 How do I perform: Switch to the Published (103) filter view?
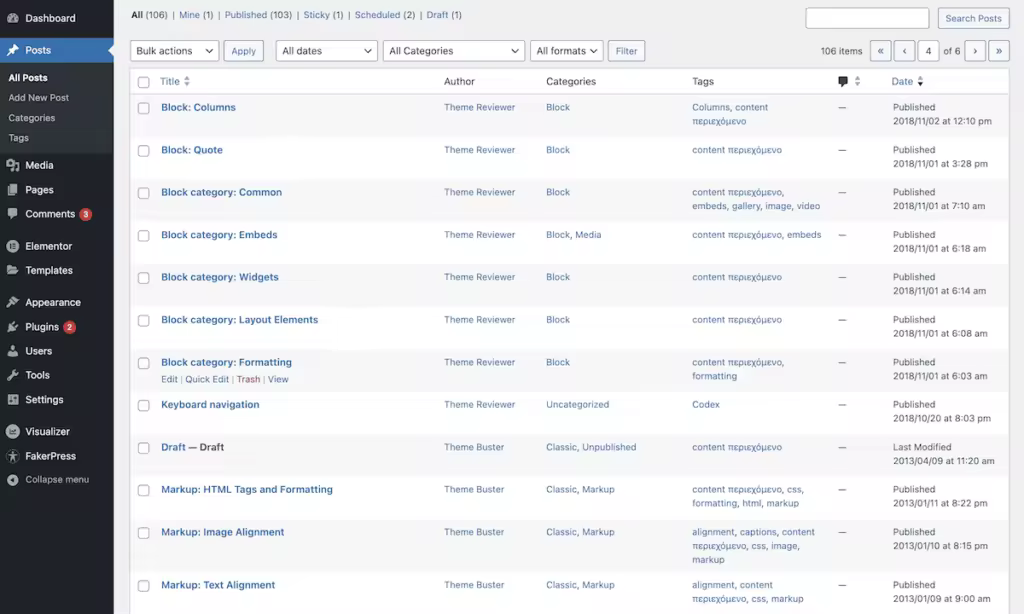click(258, 15)
